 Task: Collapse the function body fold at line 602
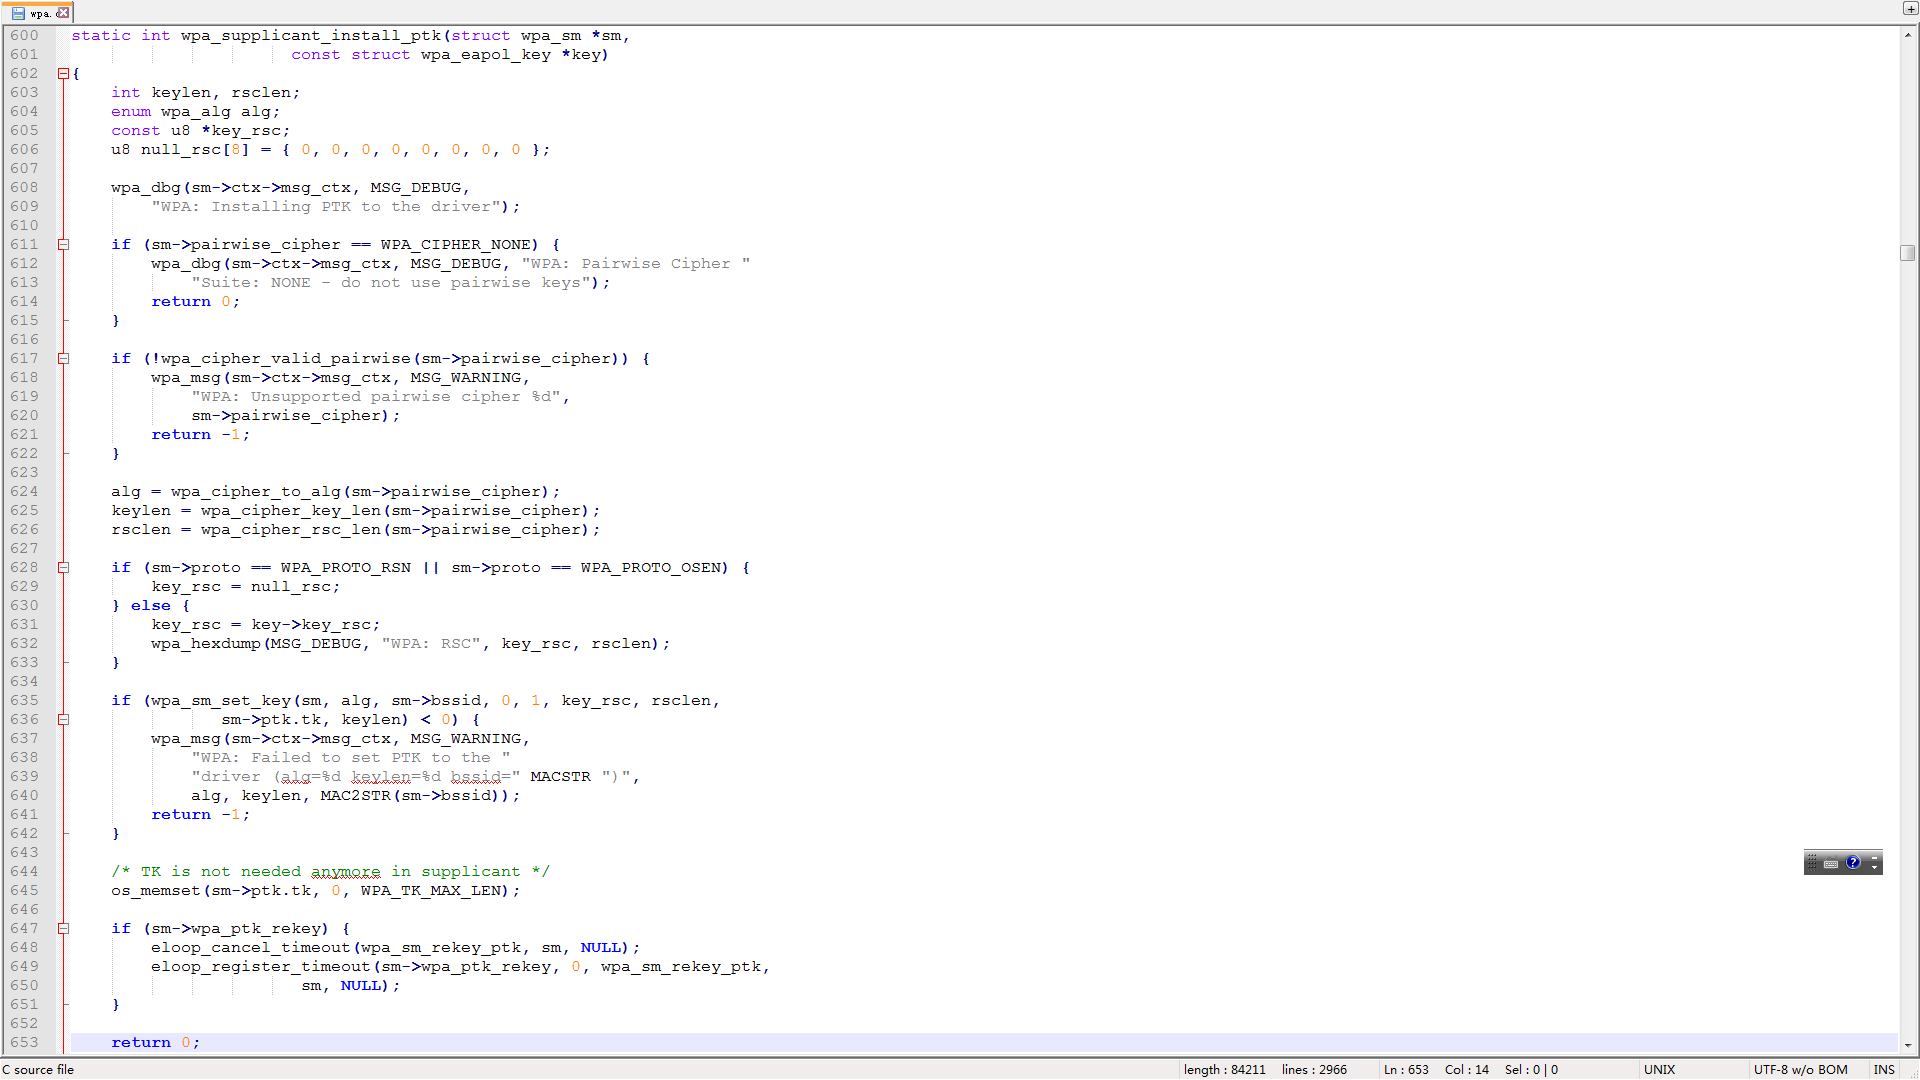click(63, 74)
